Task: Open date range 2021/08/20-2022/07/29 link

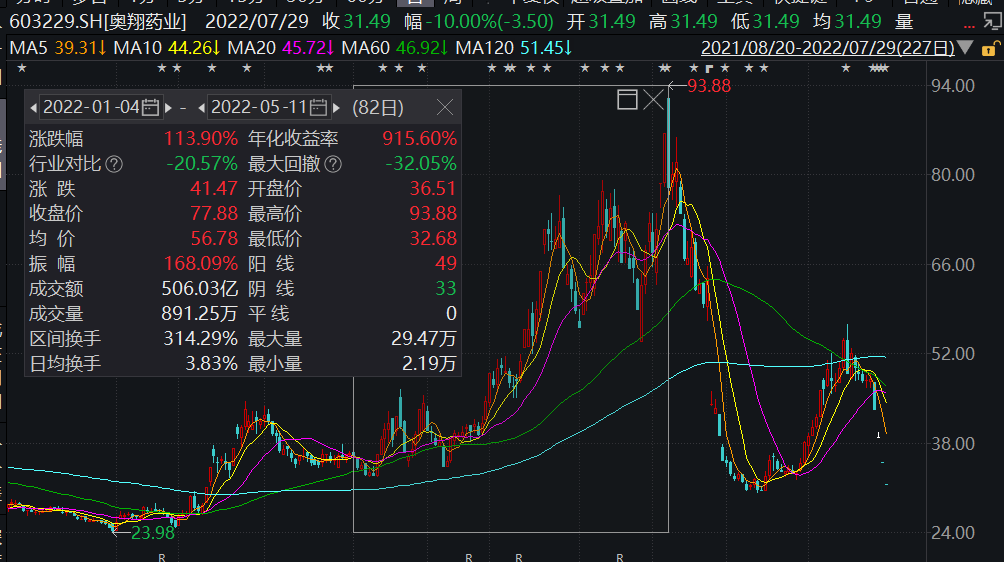Action: click(827, 48)
